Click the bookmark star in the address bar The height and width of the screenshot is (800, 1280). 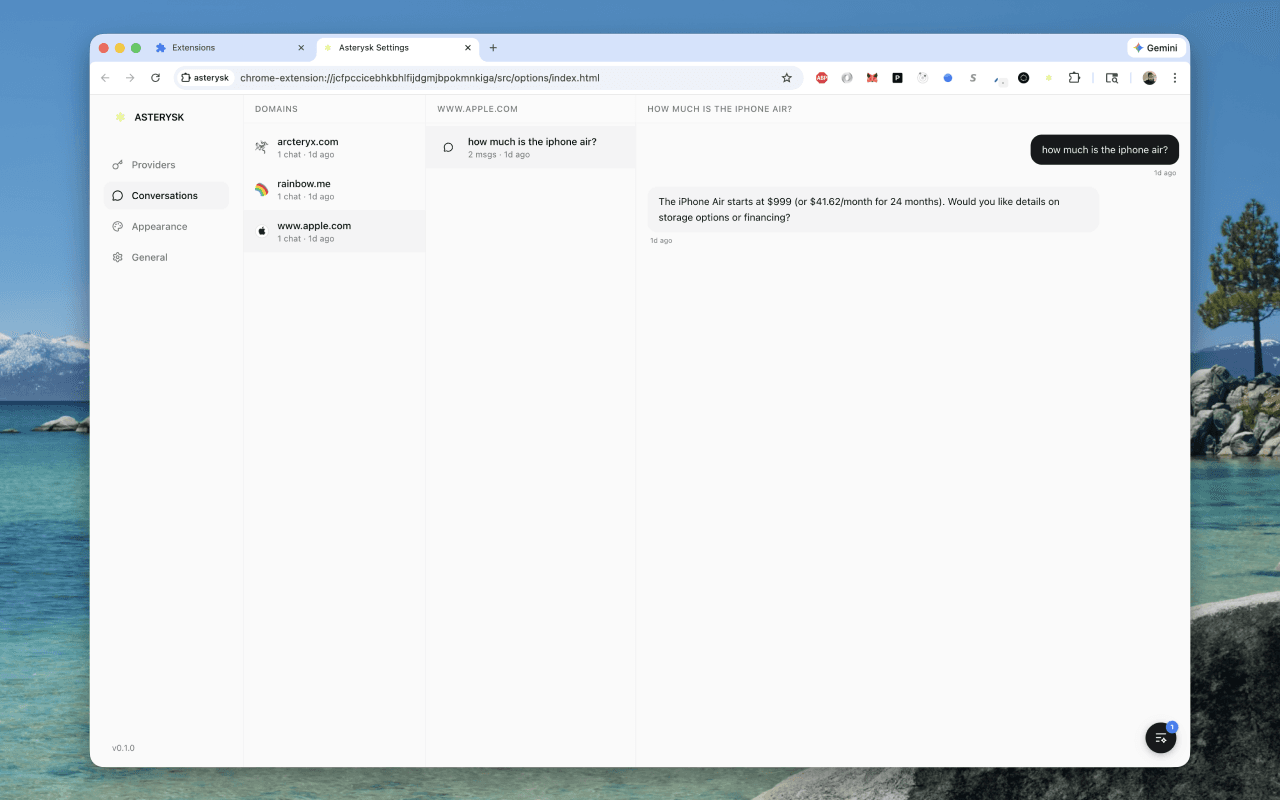pos(787,77)
